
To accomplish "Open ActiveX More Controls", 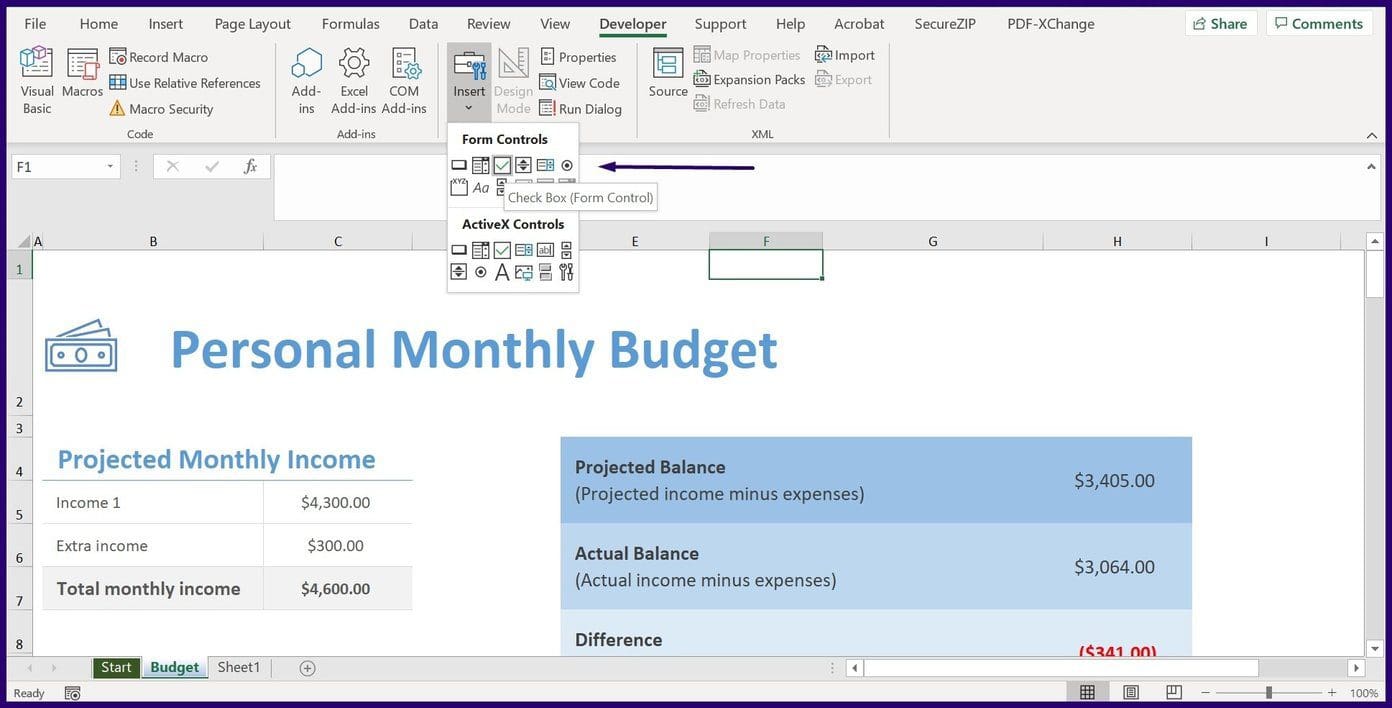I will click(x=567, y=272).
